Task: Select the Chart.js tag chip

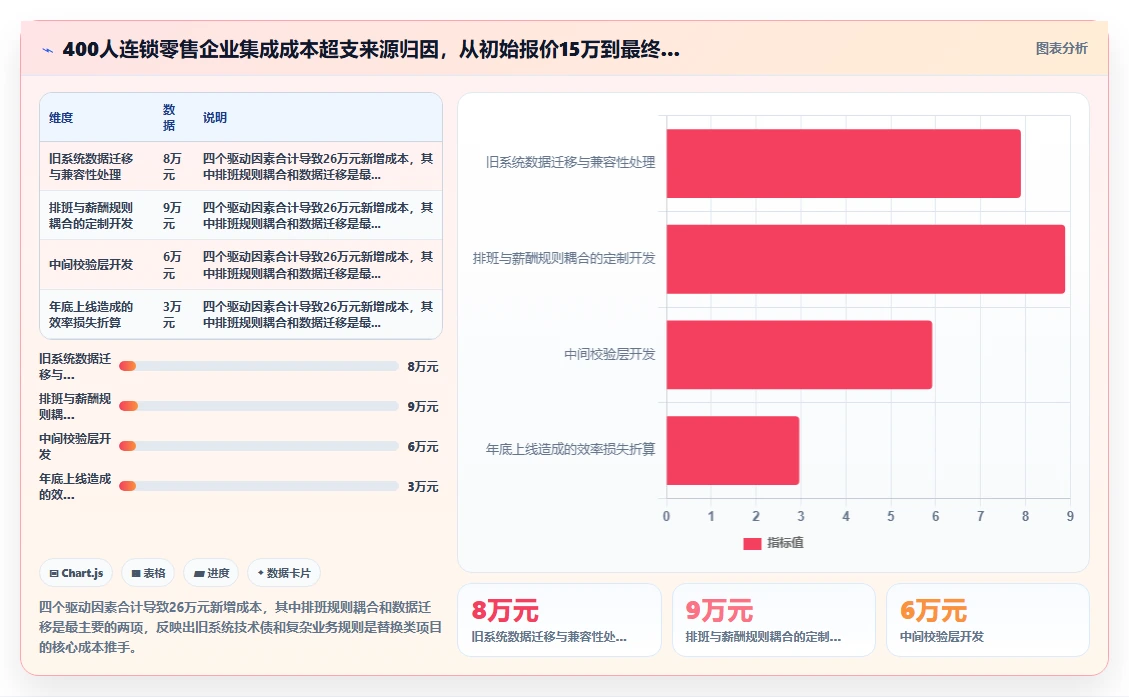Action: [76, 573]
